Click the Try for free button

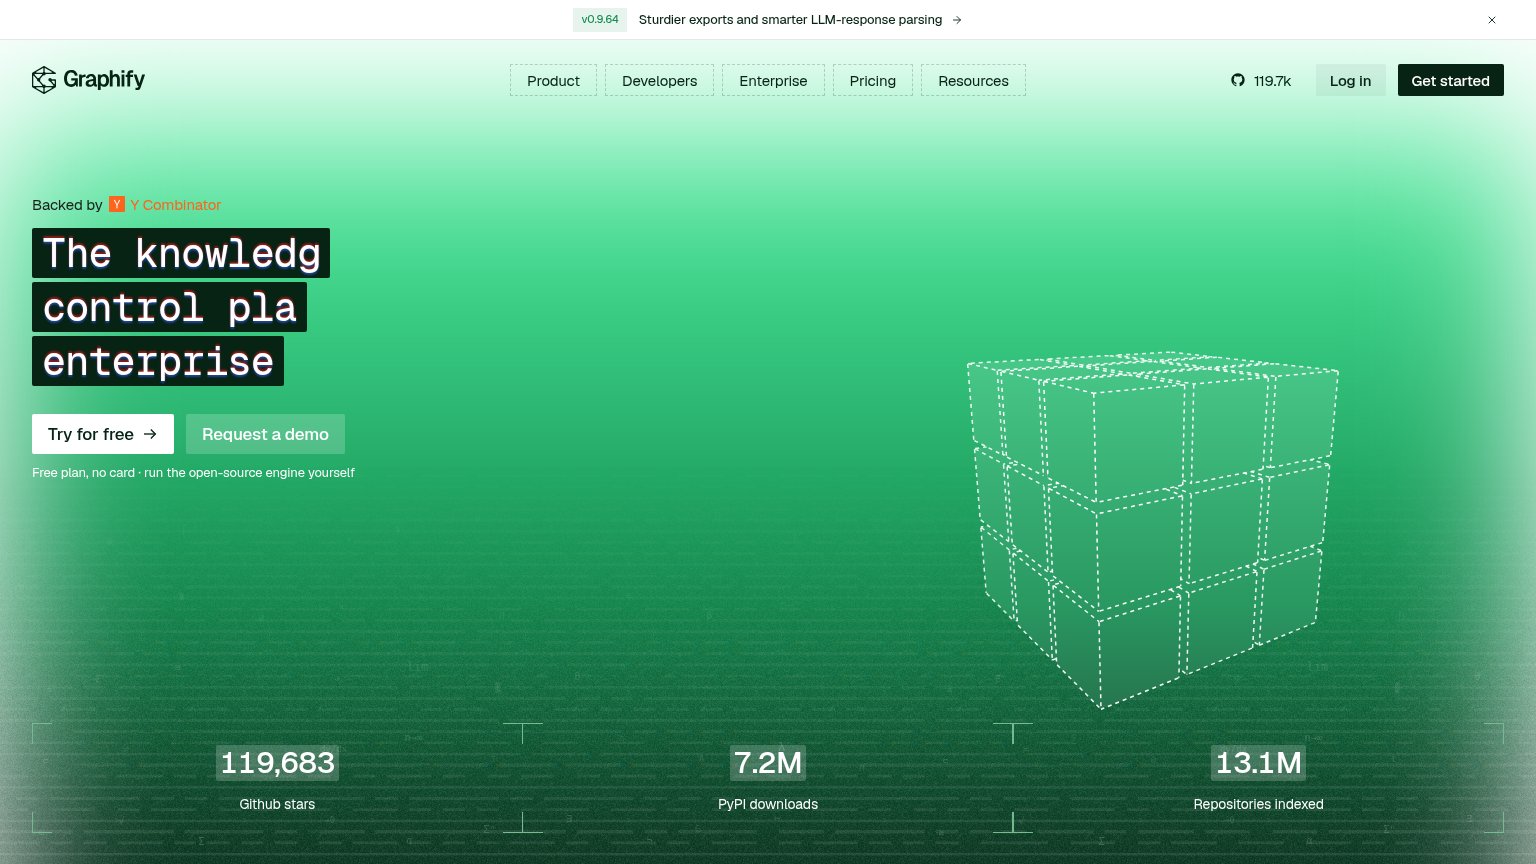tap(103, 434)
